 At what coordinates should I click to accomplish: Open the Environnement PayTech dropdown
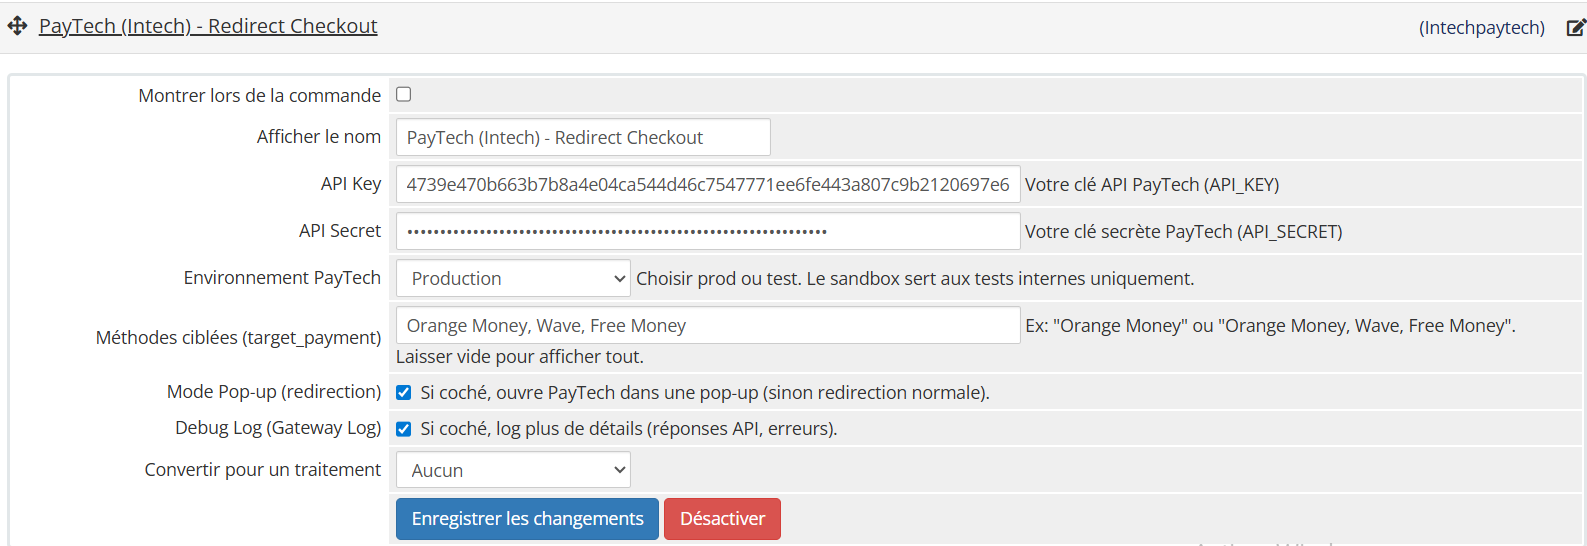pos(513,279)
